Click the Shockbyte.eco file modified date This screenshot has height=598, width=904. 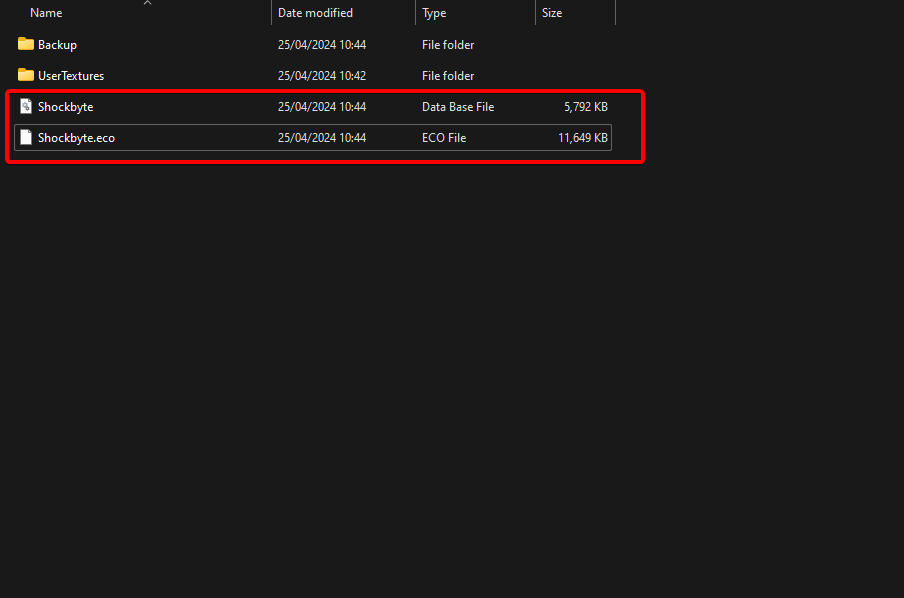(x=322, y=138)
